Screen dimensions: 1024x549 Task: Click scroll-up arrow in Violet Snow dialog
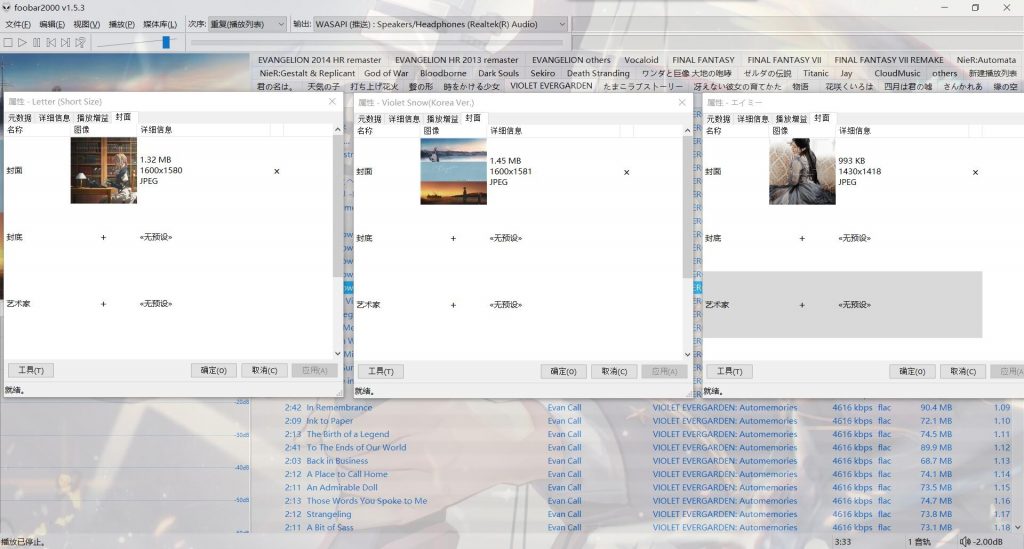(x=687, y=131)
